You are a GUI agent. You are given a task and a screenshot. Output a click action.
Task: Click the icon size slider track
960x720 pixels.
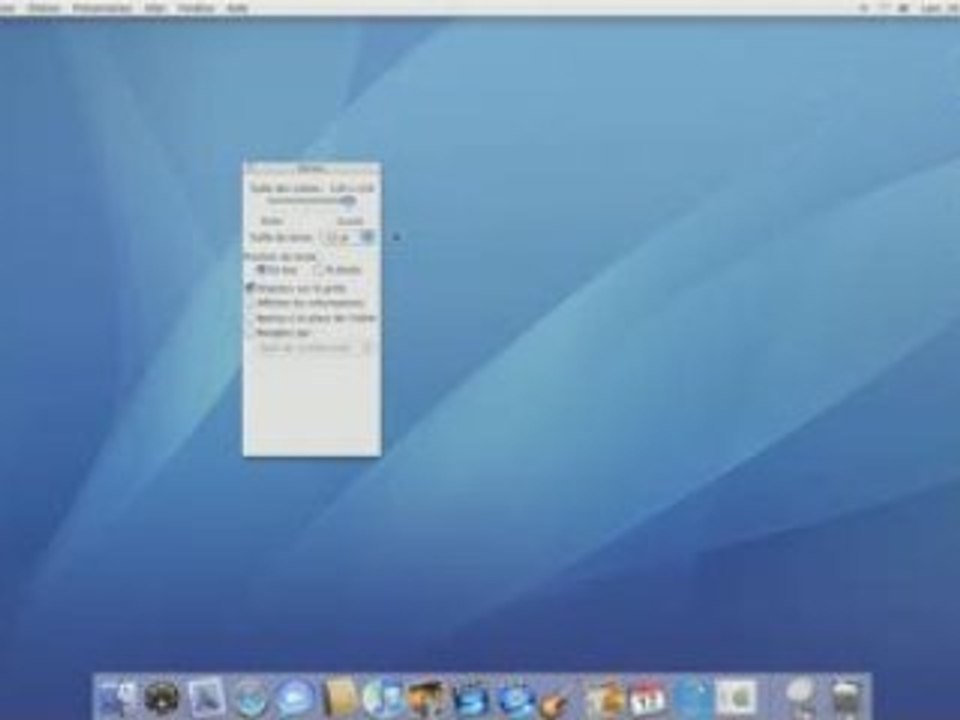click(311, 201)
